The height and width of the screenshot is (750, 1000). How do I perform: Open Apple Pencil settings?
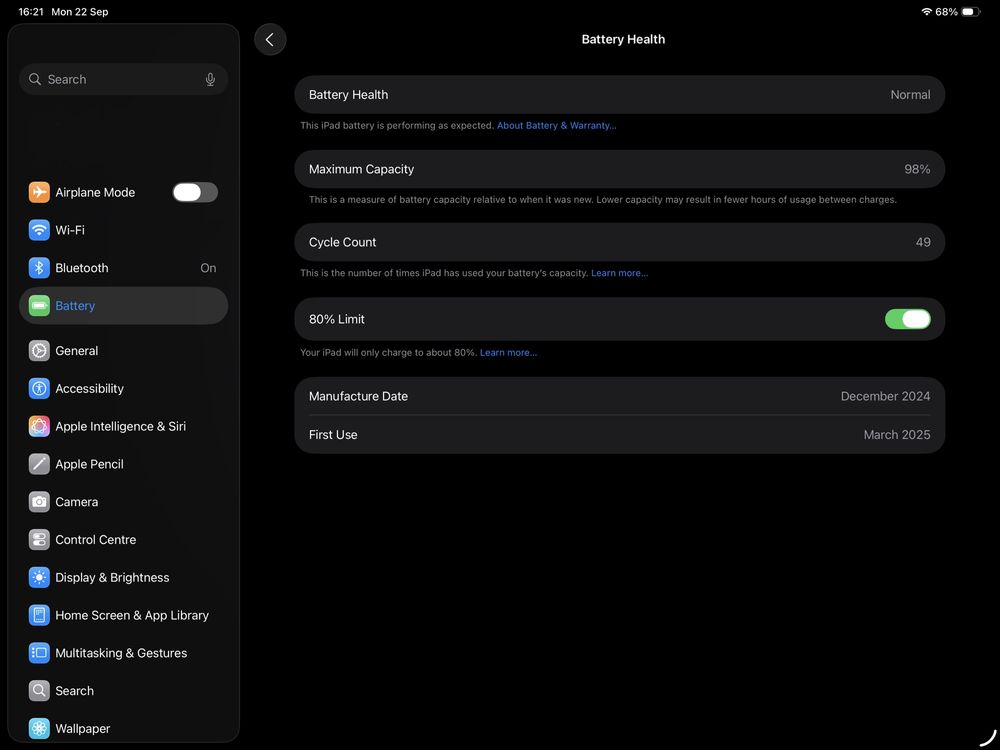[123, 464]
